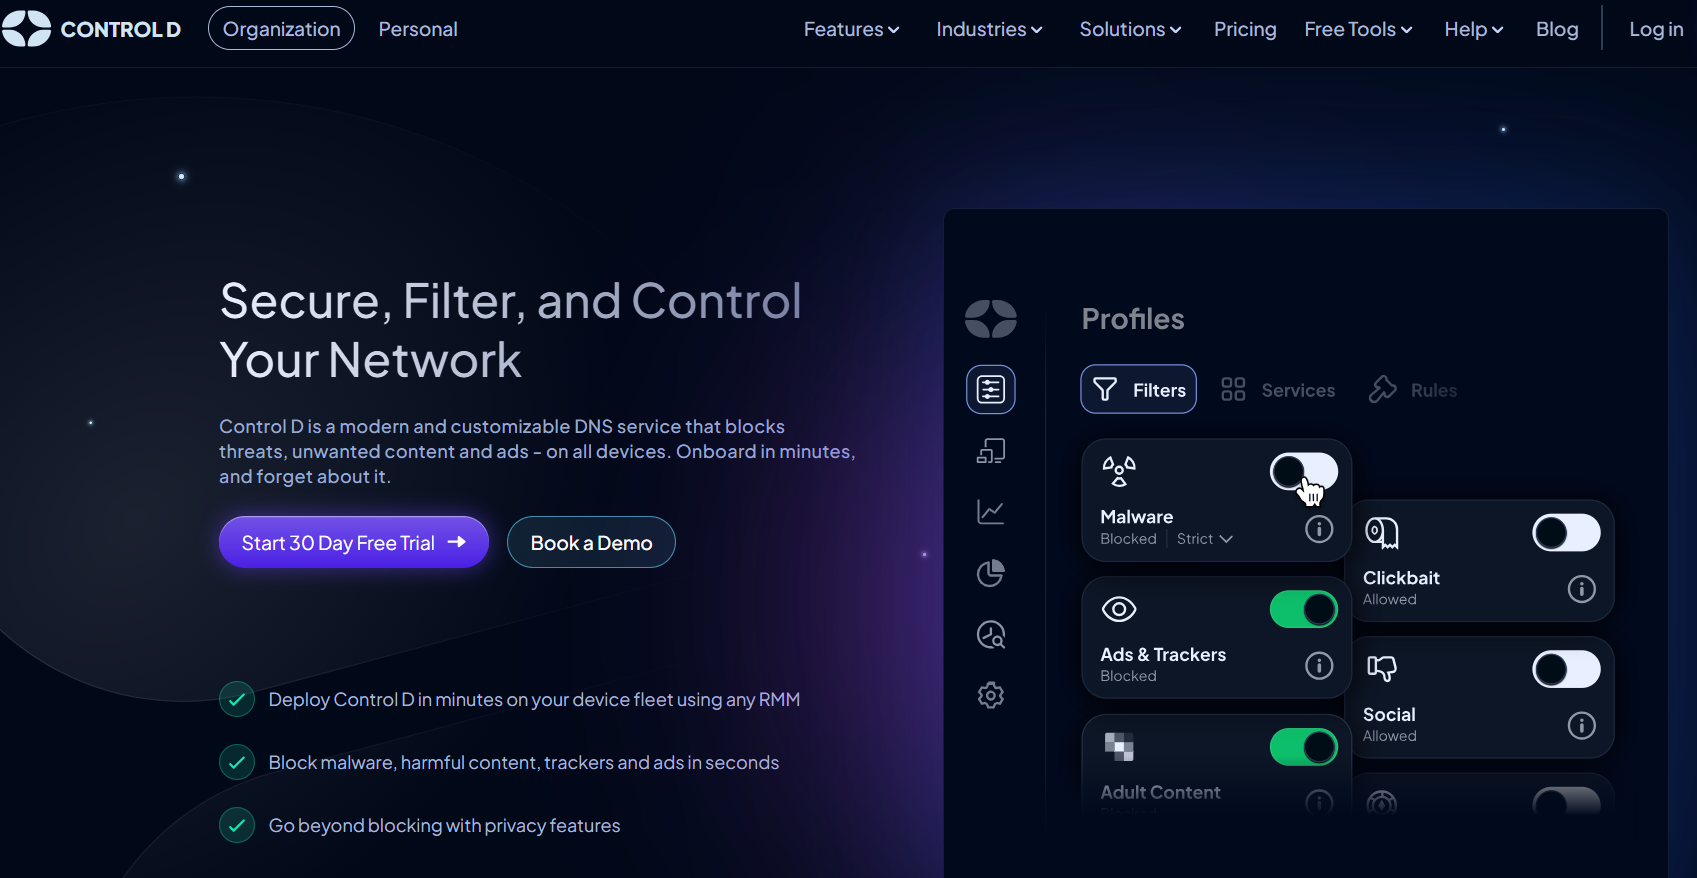This screenshot has width=1697, height=878.
Task: Click the Adult Content pixelated icon
Action: tap(1119, 746)
